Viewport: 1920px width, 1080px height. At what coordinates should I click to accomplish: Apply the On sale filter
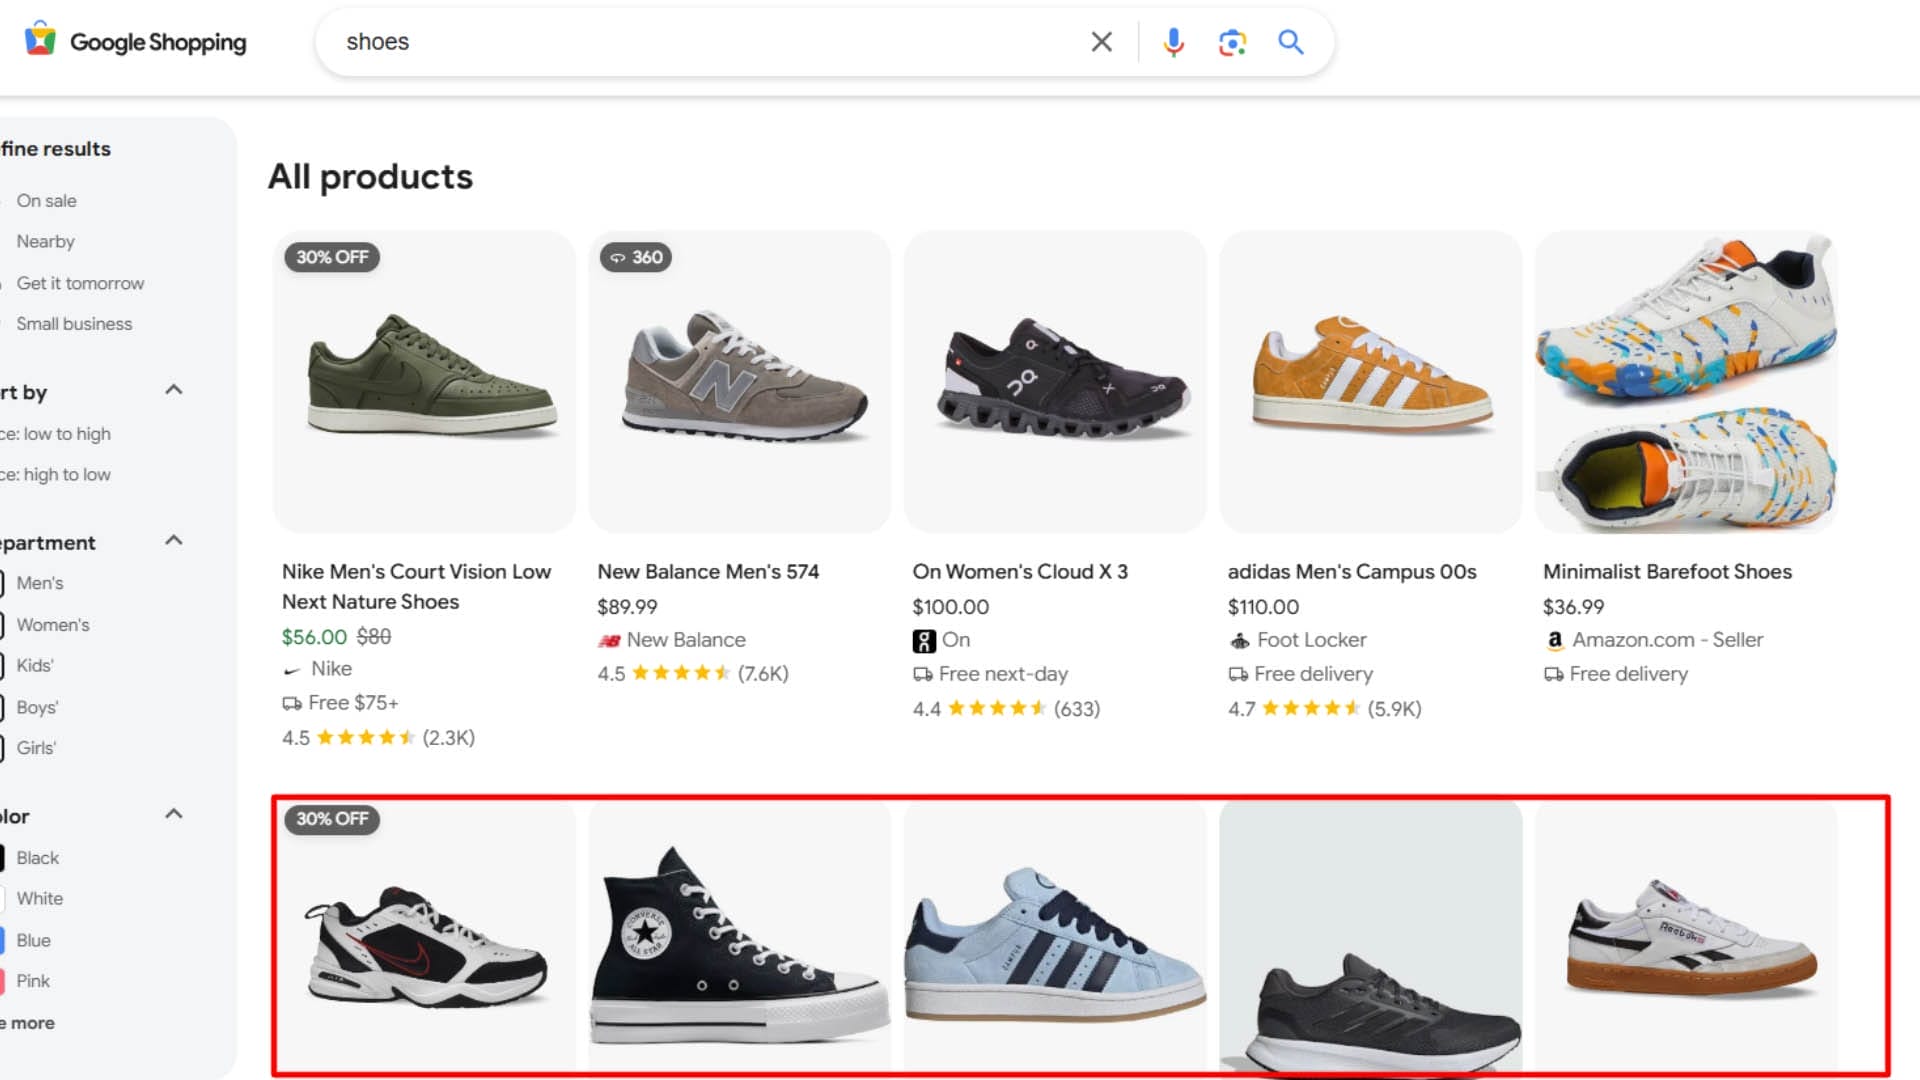point(47,200)
